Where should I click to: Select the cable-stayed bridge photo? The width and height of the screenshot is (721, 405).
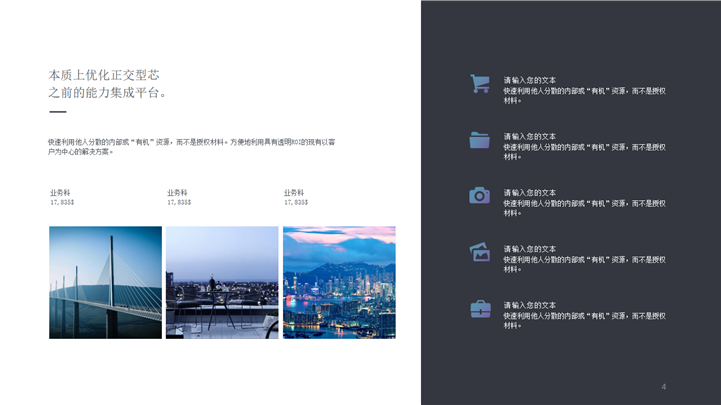click(x=105, y=282)
